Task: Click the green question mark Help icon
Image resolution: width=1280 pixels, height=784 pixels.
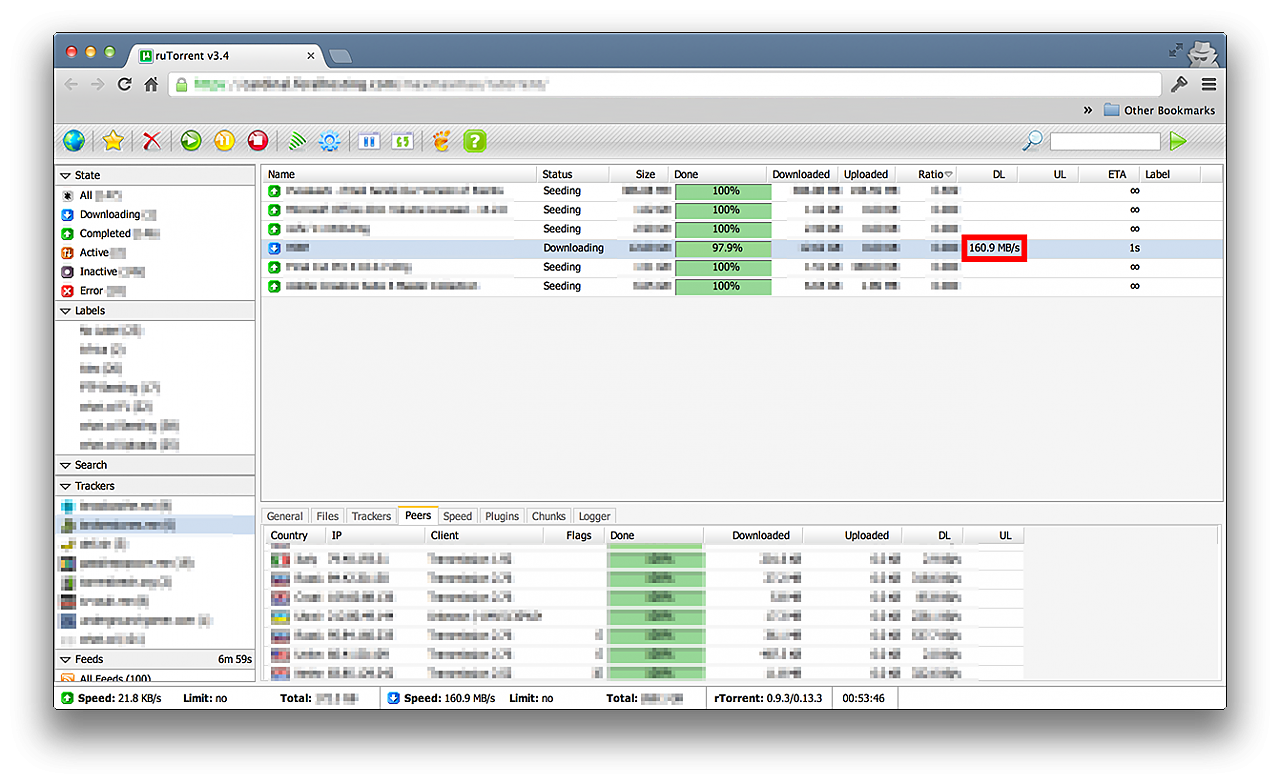Action: (x=475, y=141)
